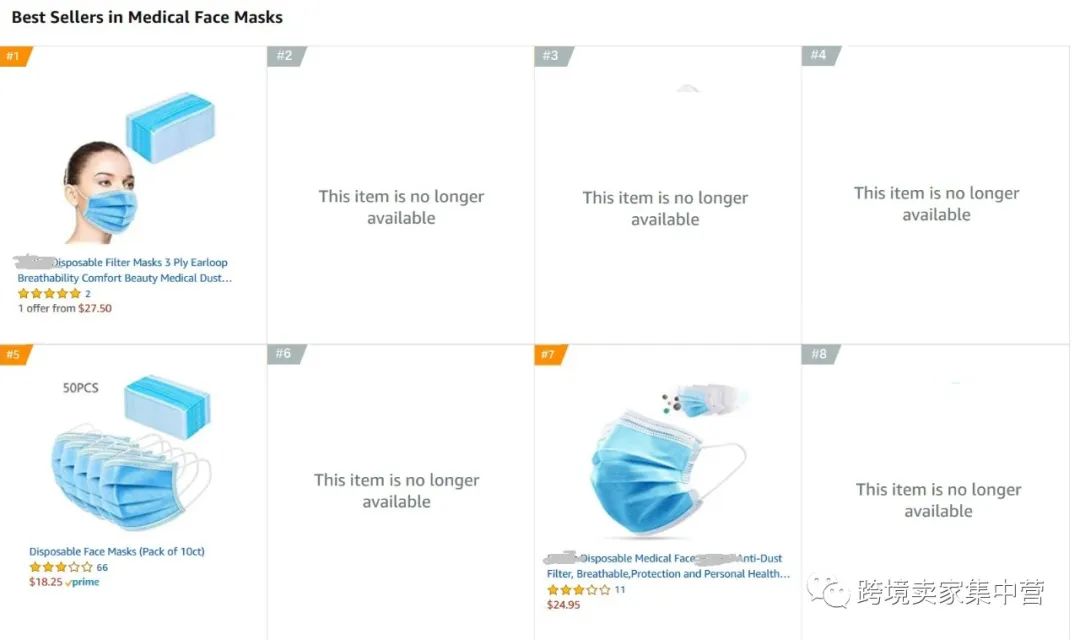Click the star rating with 11 reviews

[579, 590]
